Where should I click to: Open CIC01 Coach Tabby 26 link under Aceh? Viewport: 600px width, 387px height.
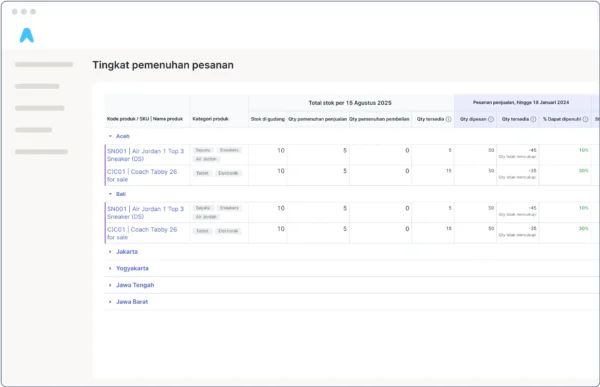point(142,175)
